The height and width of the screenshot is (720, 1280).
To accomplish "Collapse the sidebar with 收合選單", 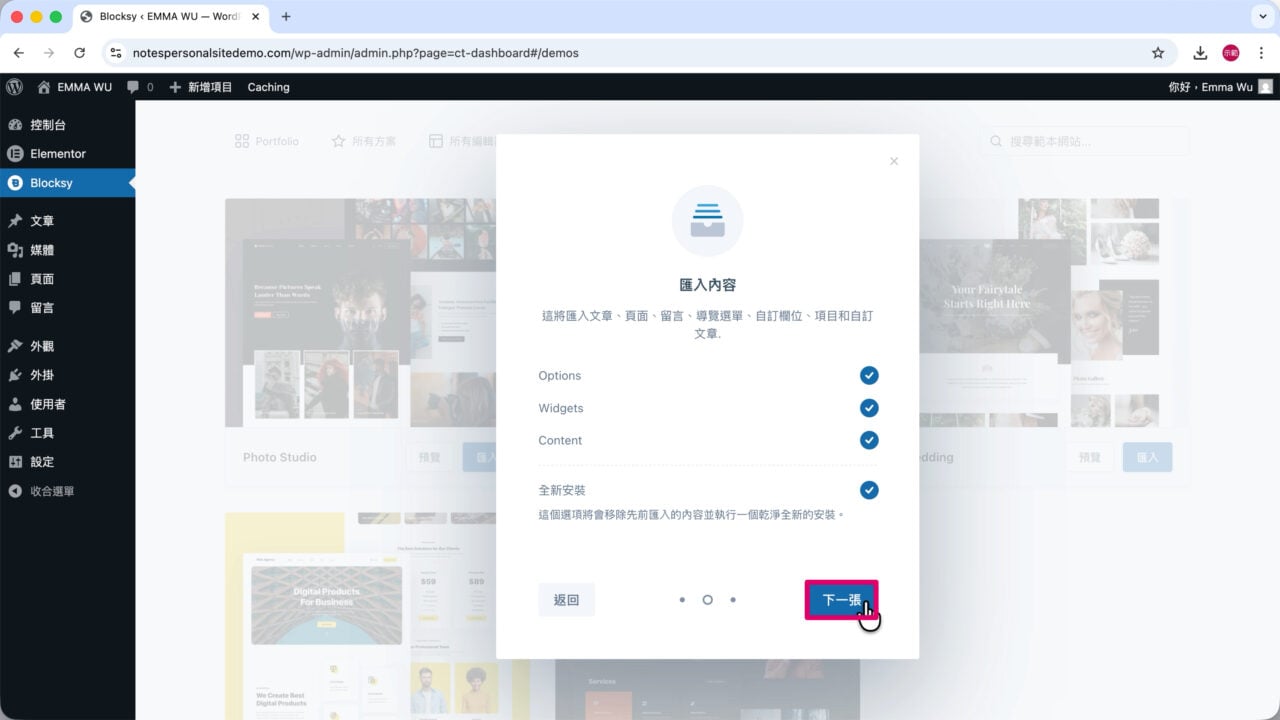I will [67, 491].
